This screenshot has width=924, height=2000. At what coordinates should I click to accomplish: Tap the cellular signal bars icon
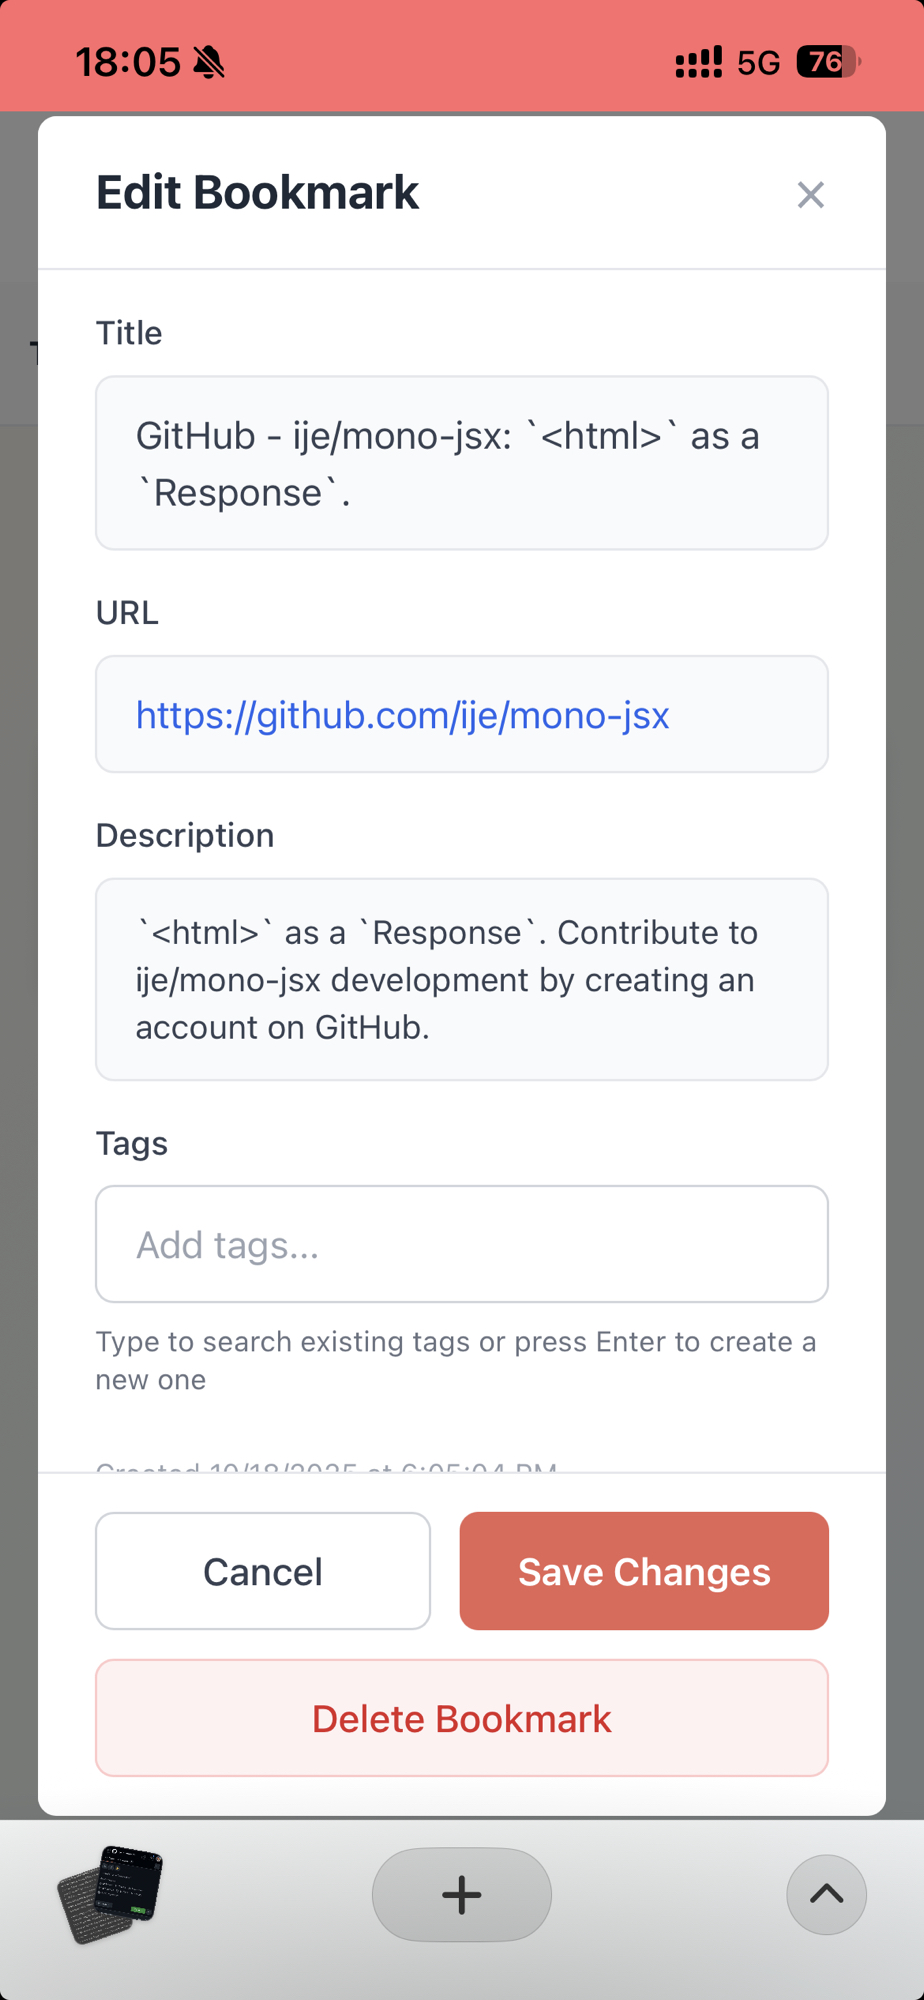pyautogui.click(x=698, y=62)
